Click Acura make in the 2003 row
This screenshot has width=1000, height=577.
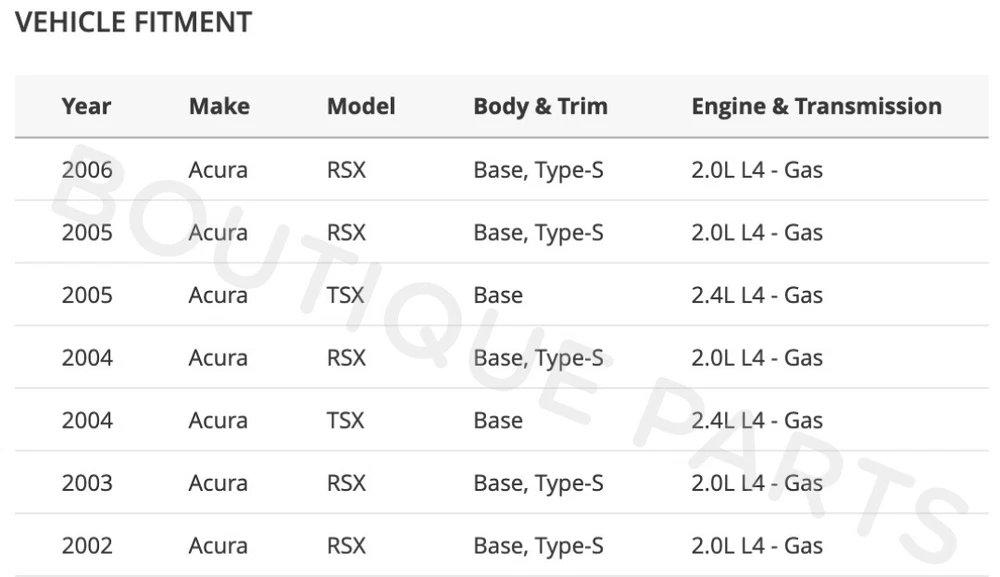point(218,484)
